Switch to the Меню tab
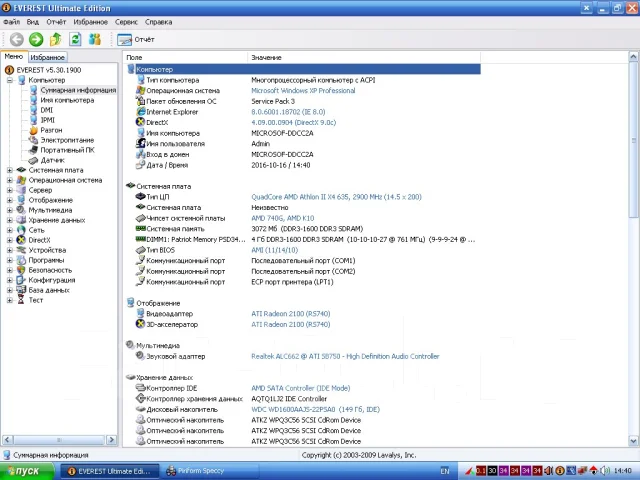640x480 pixels. (14, 57)
